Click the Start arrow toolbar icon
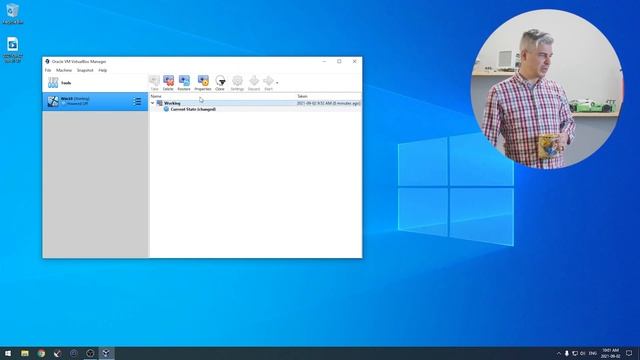Image resolution: width=640 pixels, height=360 pixels. 269,83
